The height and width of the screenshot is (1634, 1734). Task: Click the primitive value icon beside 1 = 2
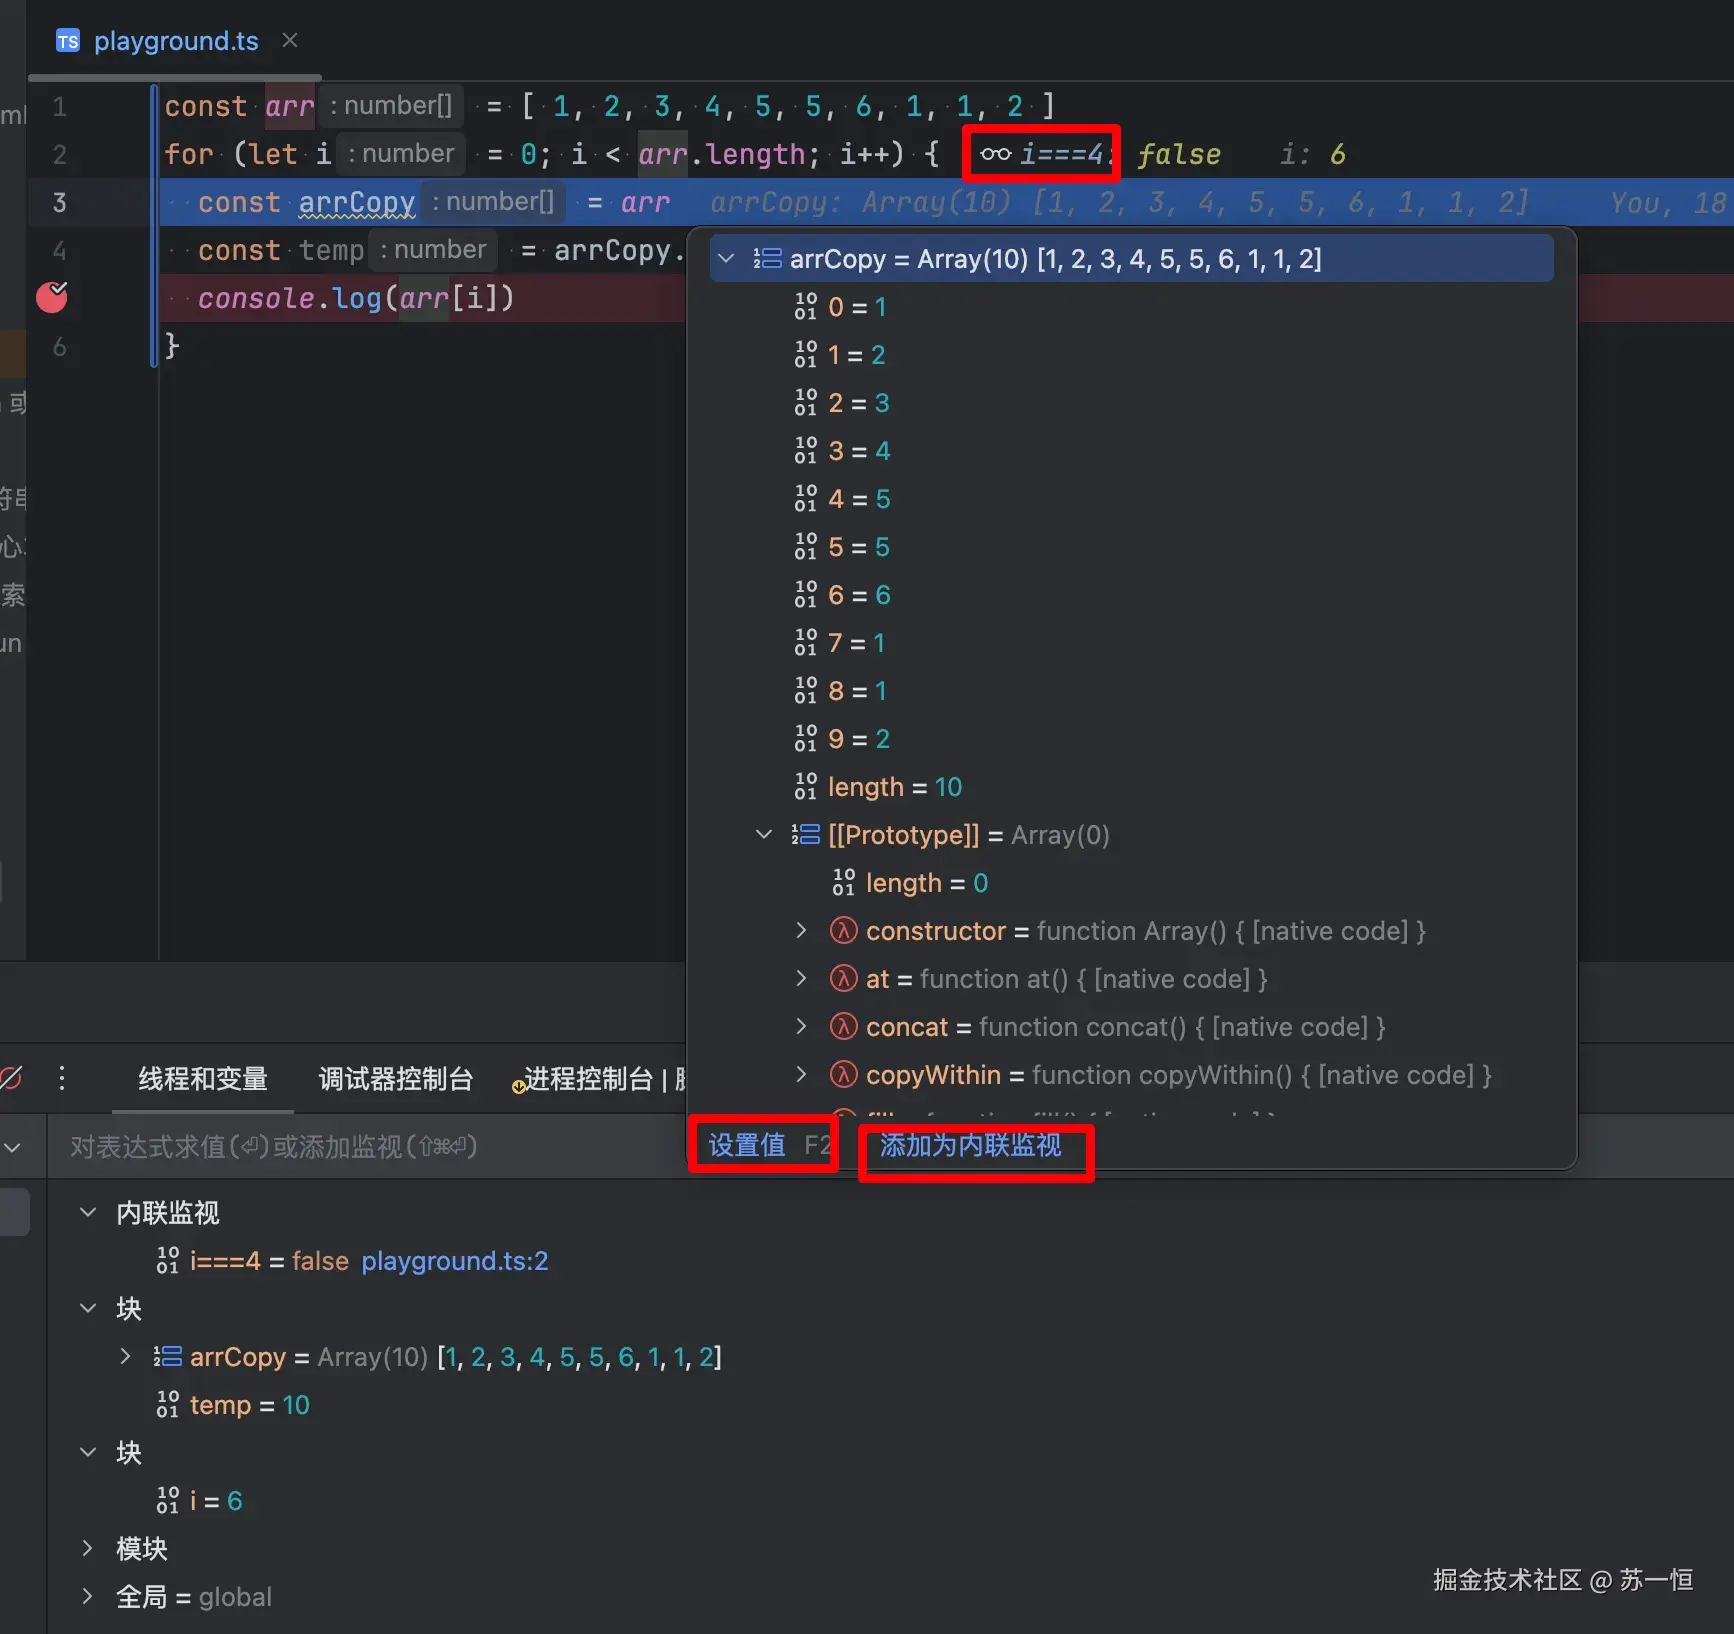pos(806,355)
